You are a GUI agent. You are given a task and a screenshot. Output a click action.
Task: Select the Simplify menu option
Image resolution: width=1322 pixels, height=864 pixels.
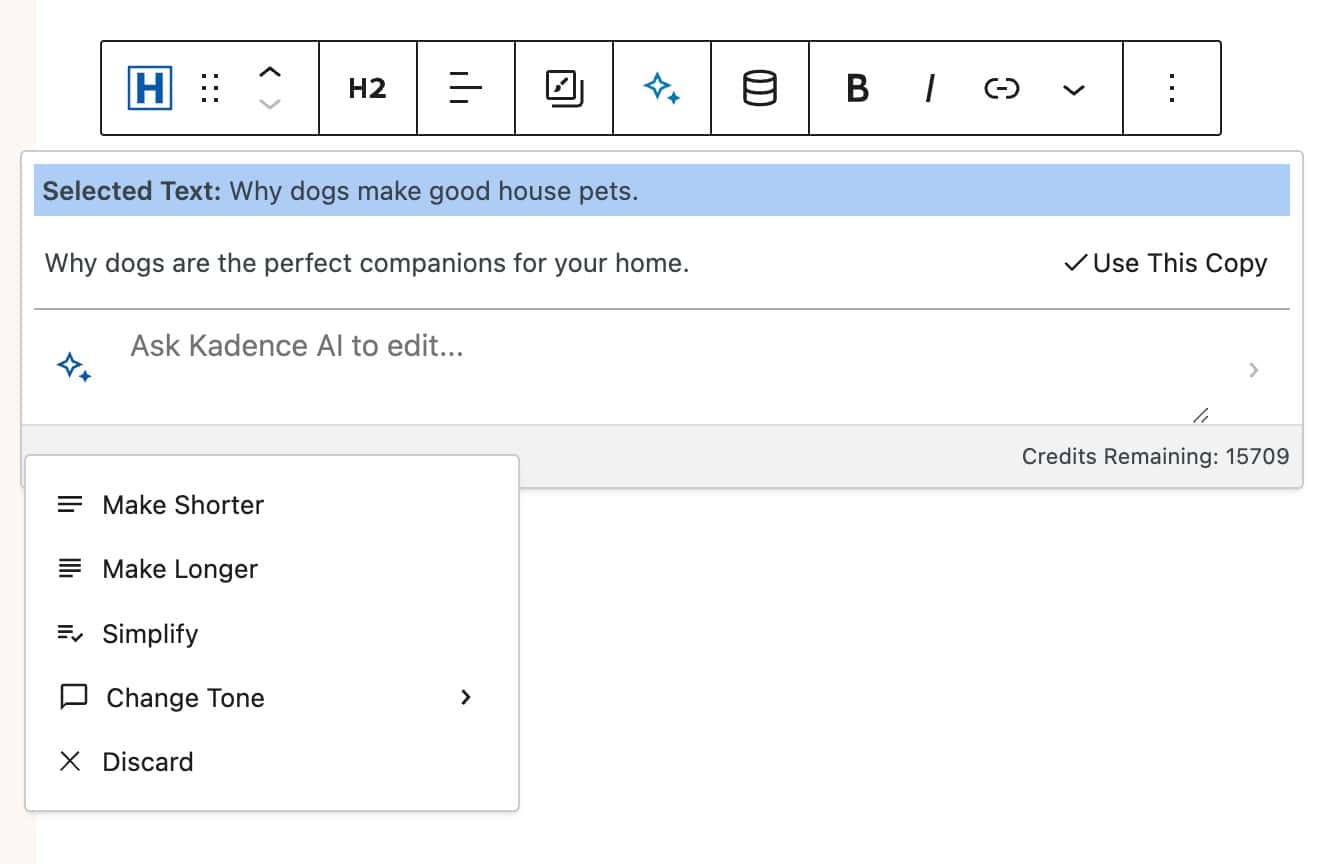pyautogui.click(x=150, y=633)
